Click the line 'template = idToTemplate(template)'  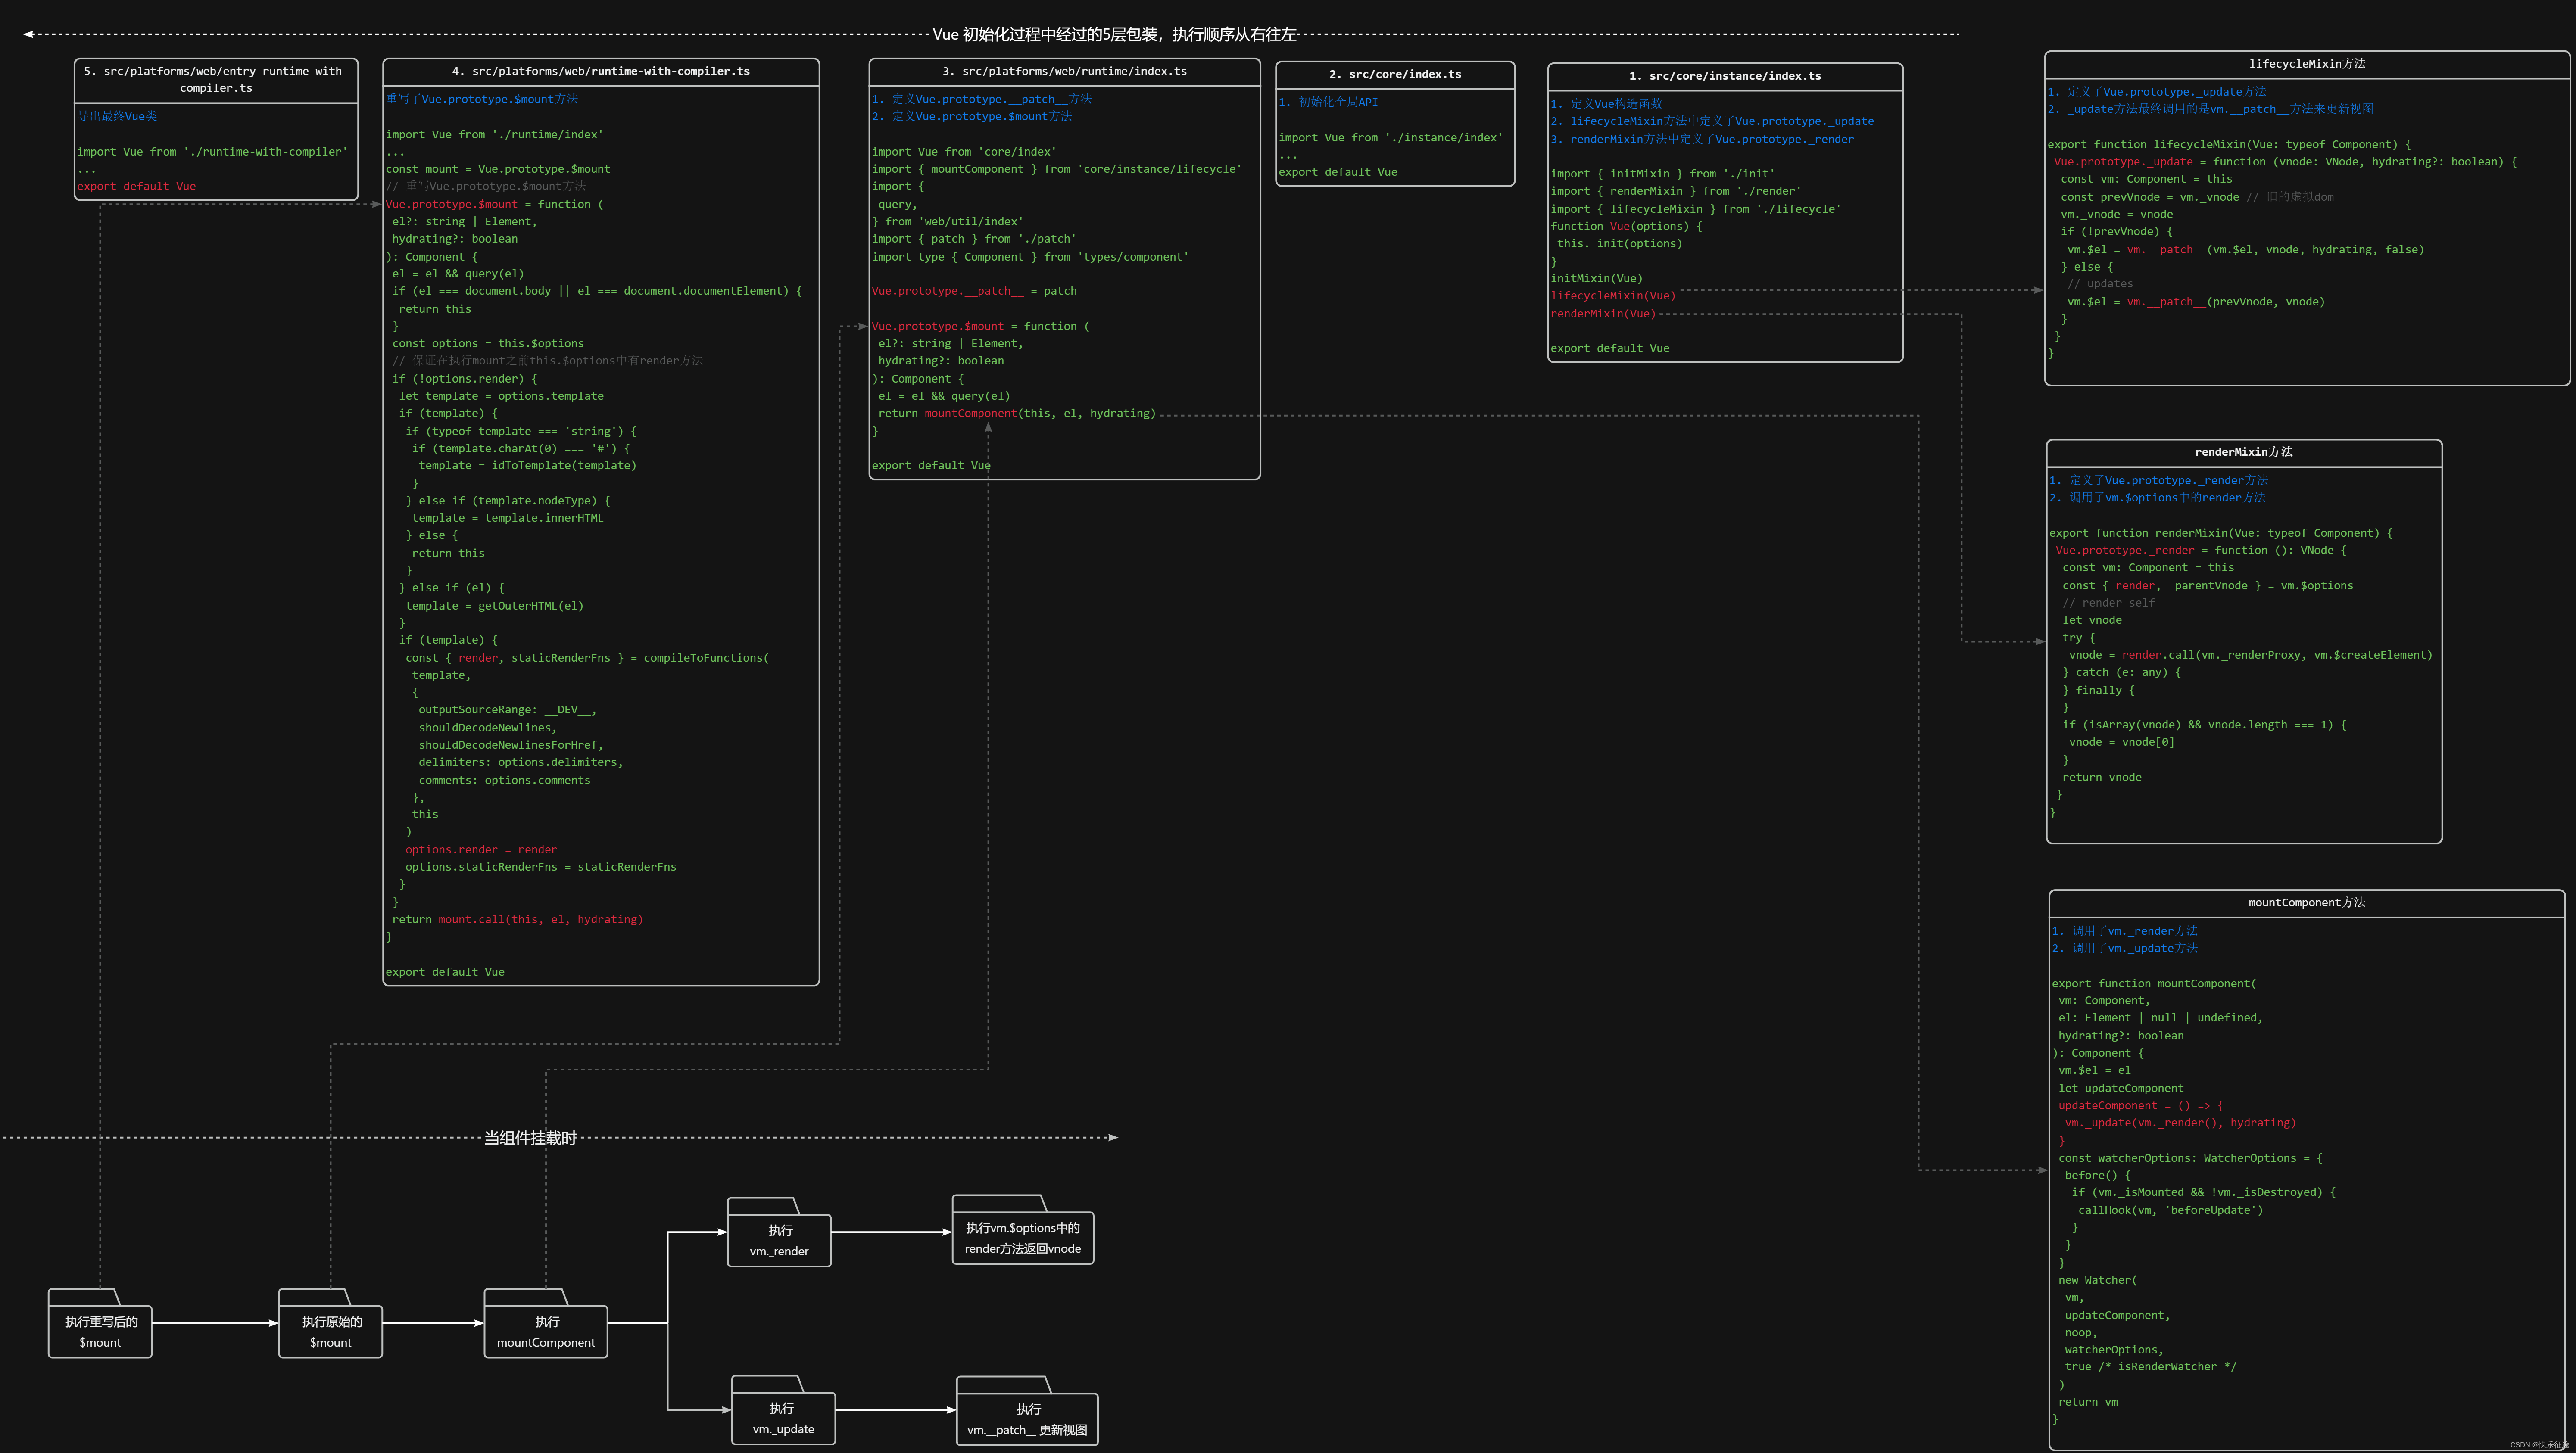pyautogui.click(x=527, y=466)
